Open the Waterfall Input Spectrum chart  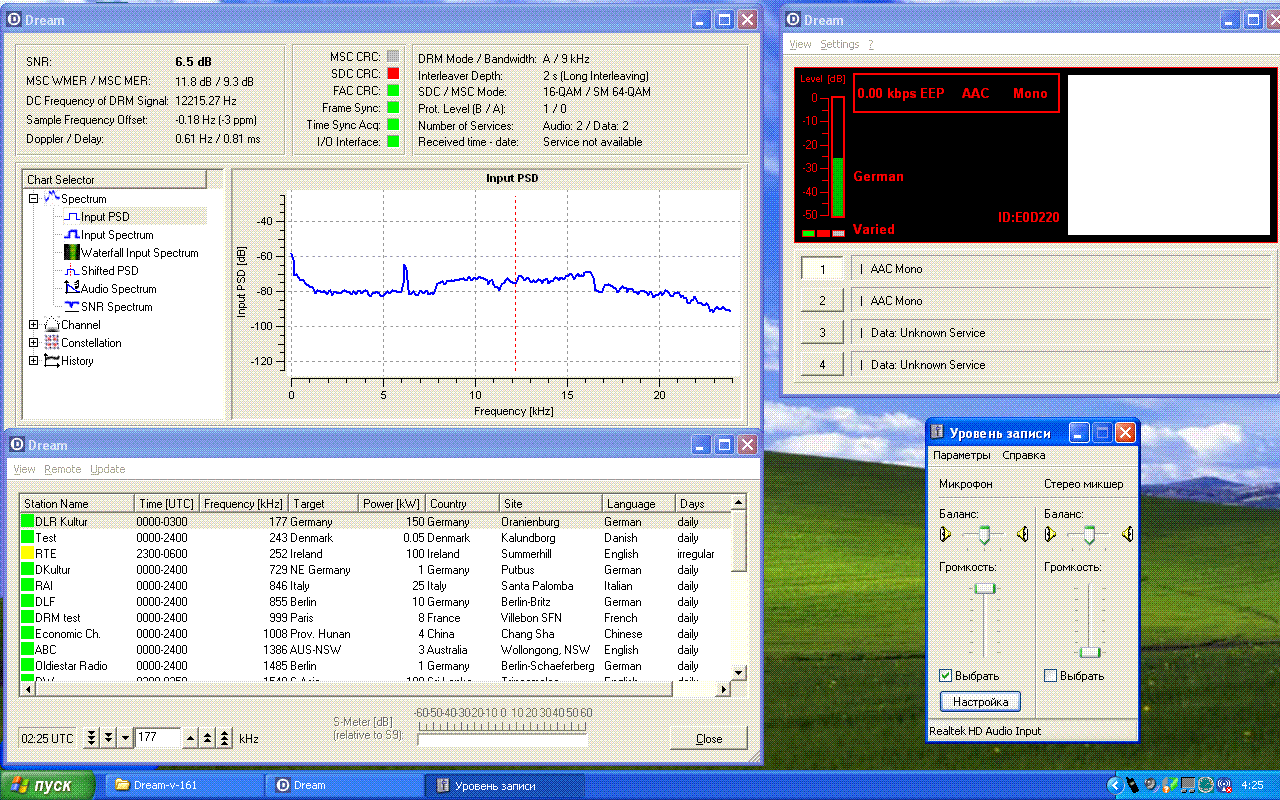pyautogui.click(x=139, y=253)
